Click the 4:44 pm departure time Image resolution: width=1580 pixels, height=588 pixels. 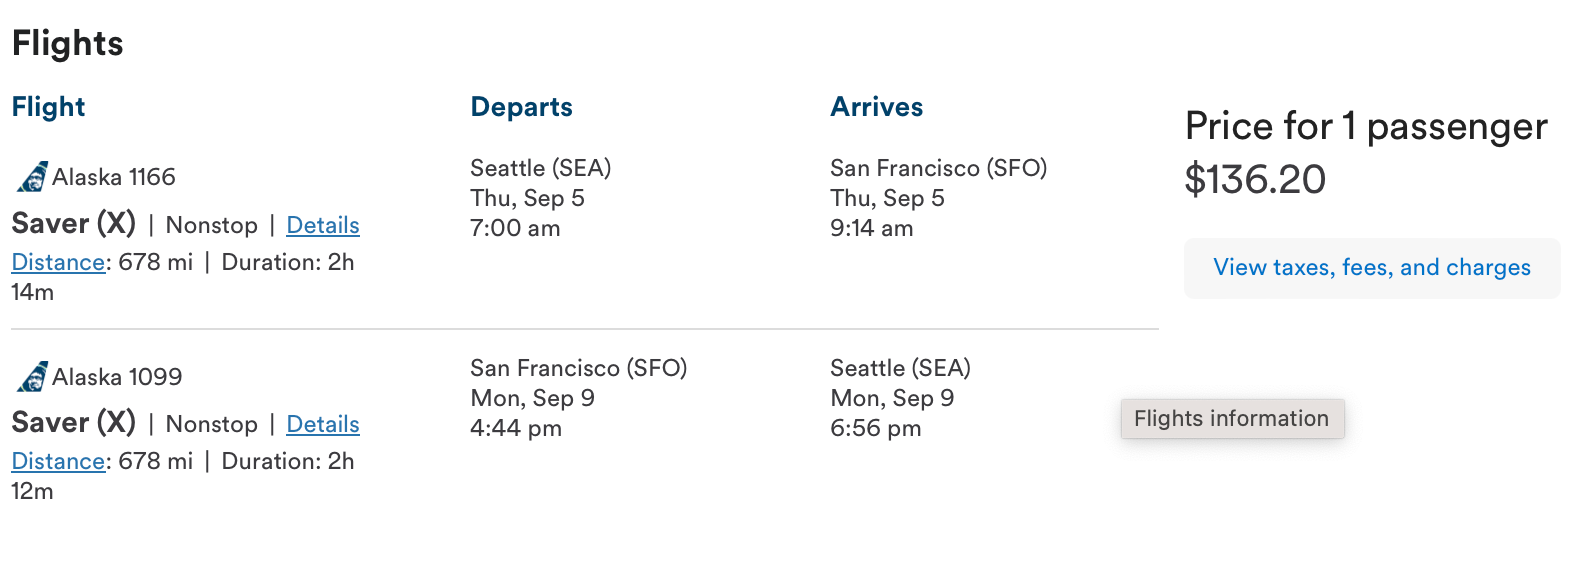516,428
